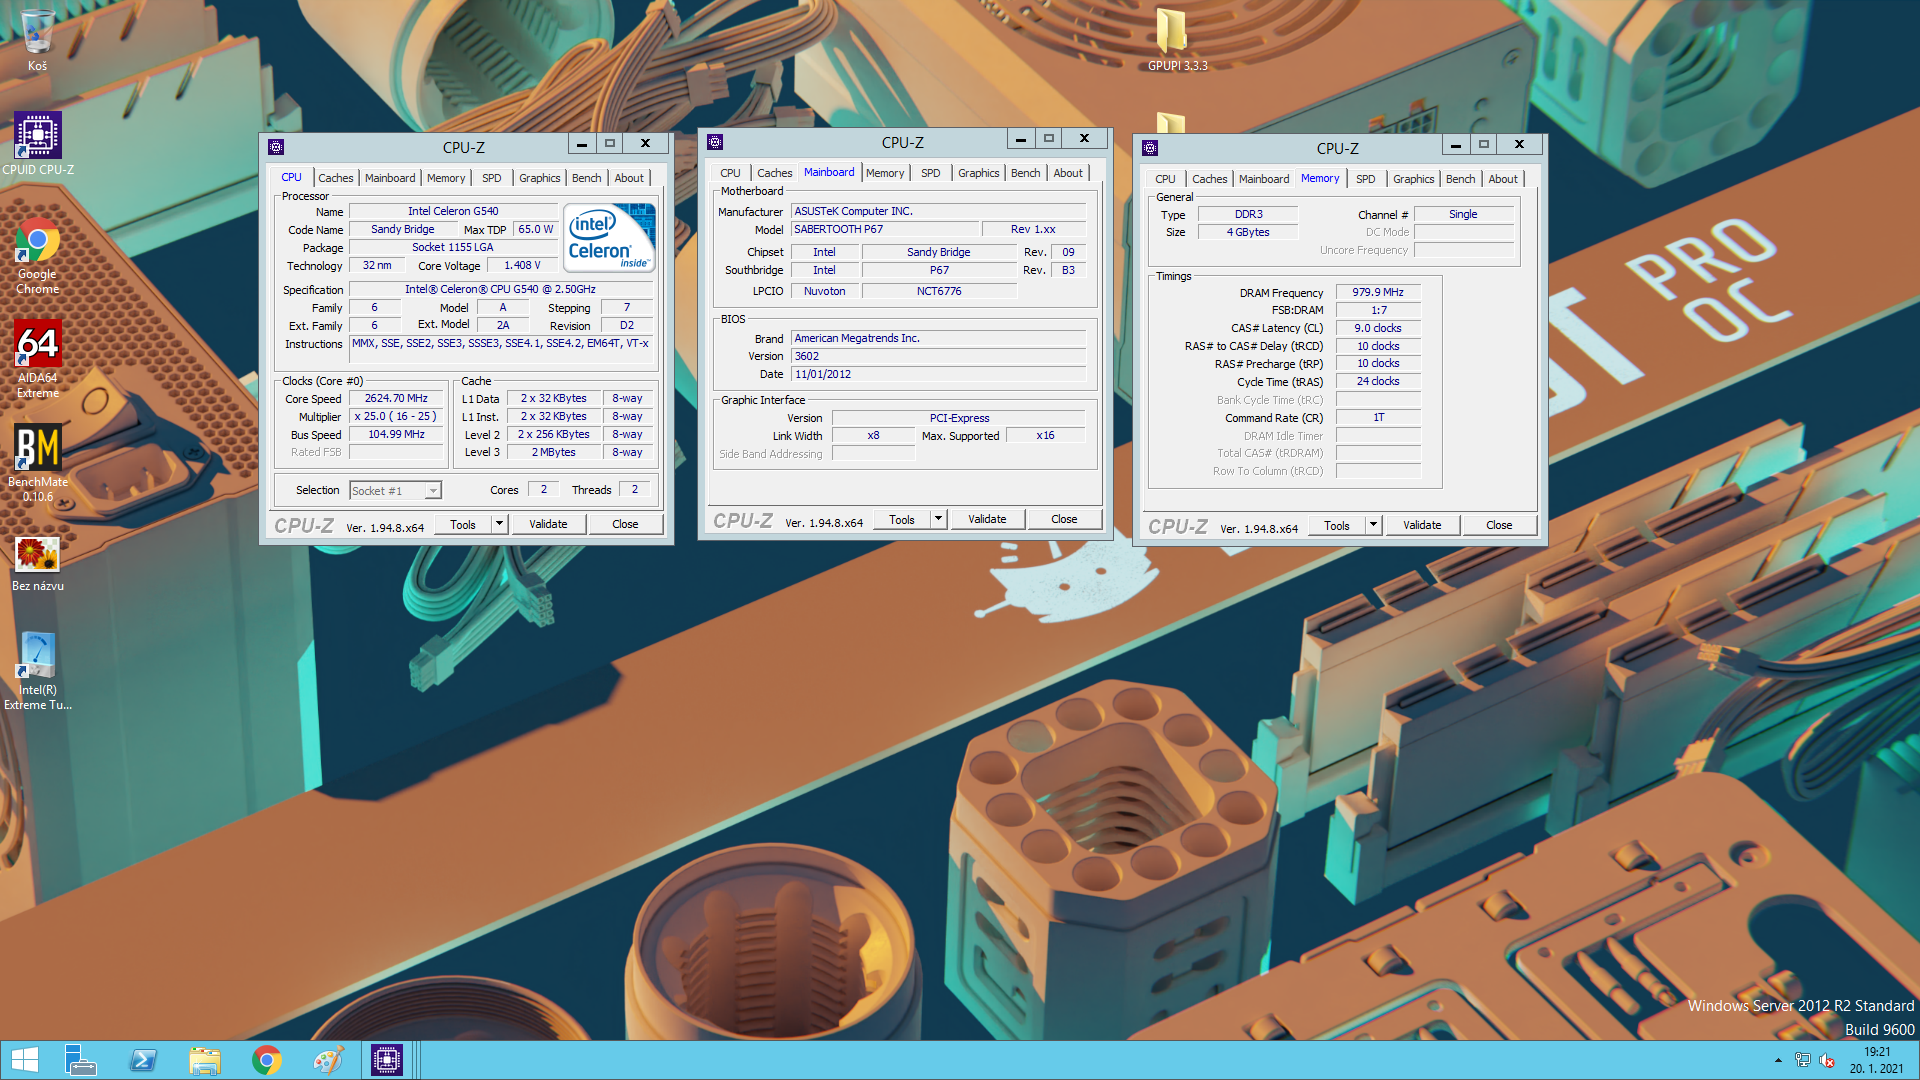This screenshot has width=1920, height=1080.
Task: Switch to CPU-Z on the taskbar
Action: [x=387, y=1060]
